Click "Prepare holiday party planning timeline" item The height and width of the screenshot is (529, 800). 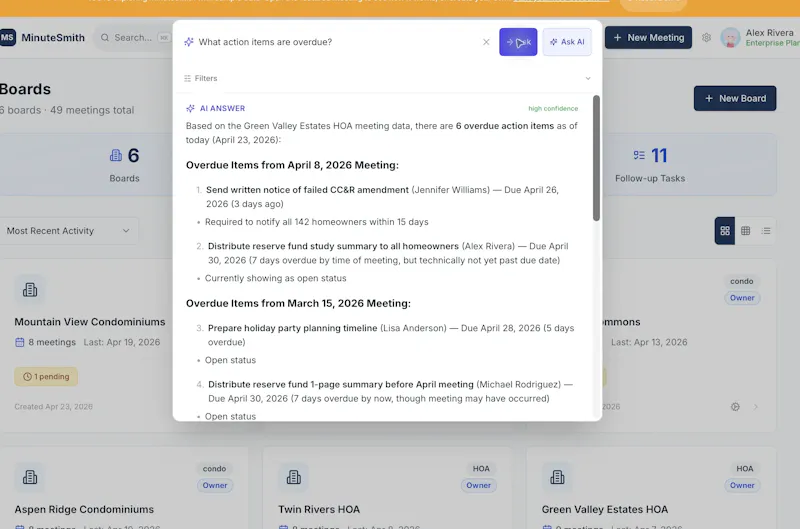click(292, 328)
